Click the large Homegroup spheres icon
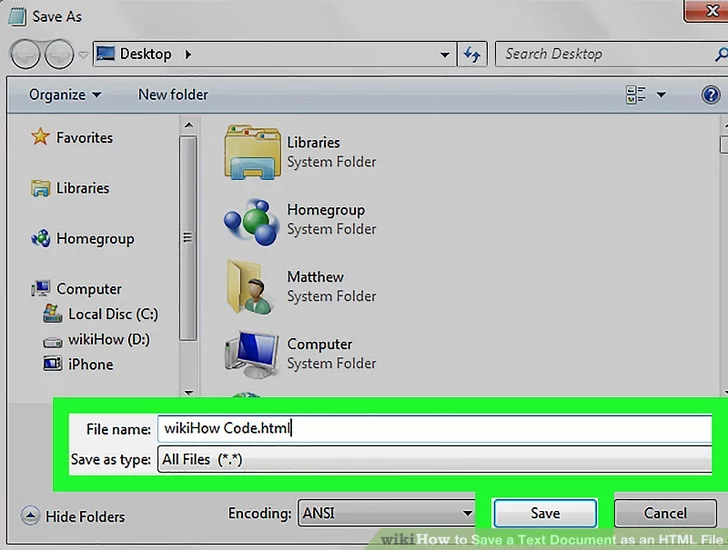728x550 pixels. 251,222
